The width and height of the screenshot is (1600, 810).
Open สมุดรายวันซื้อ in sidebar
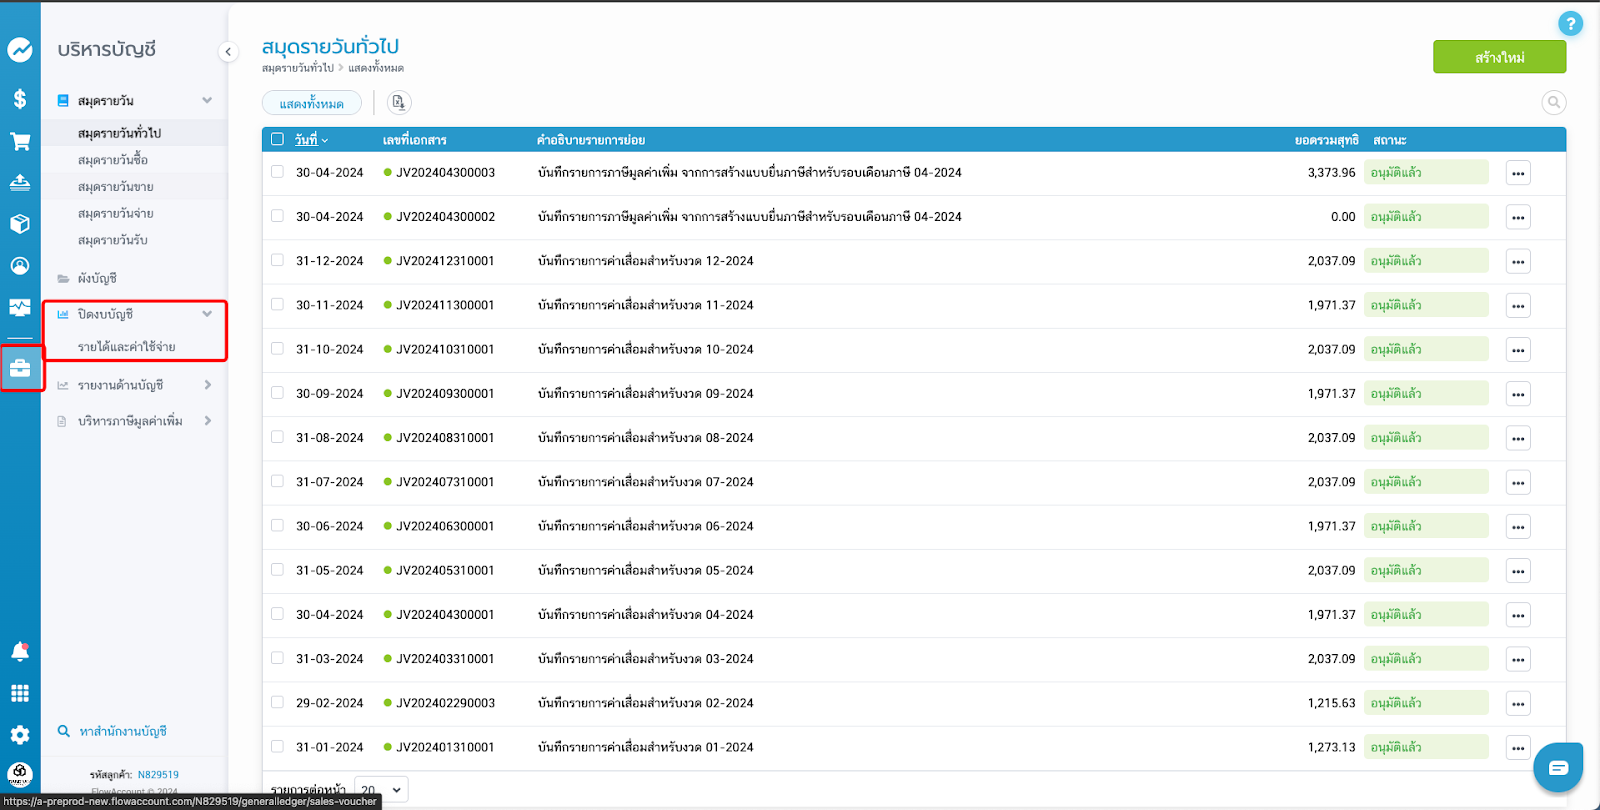pos(113,160)
